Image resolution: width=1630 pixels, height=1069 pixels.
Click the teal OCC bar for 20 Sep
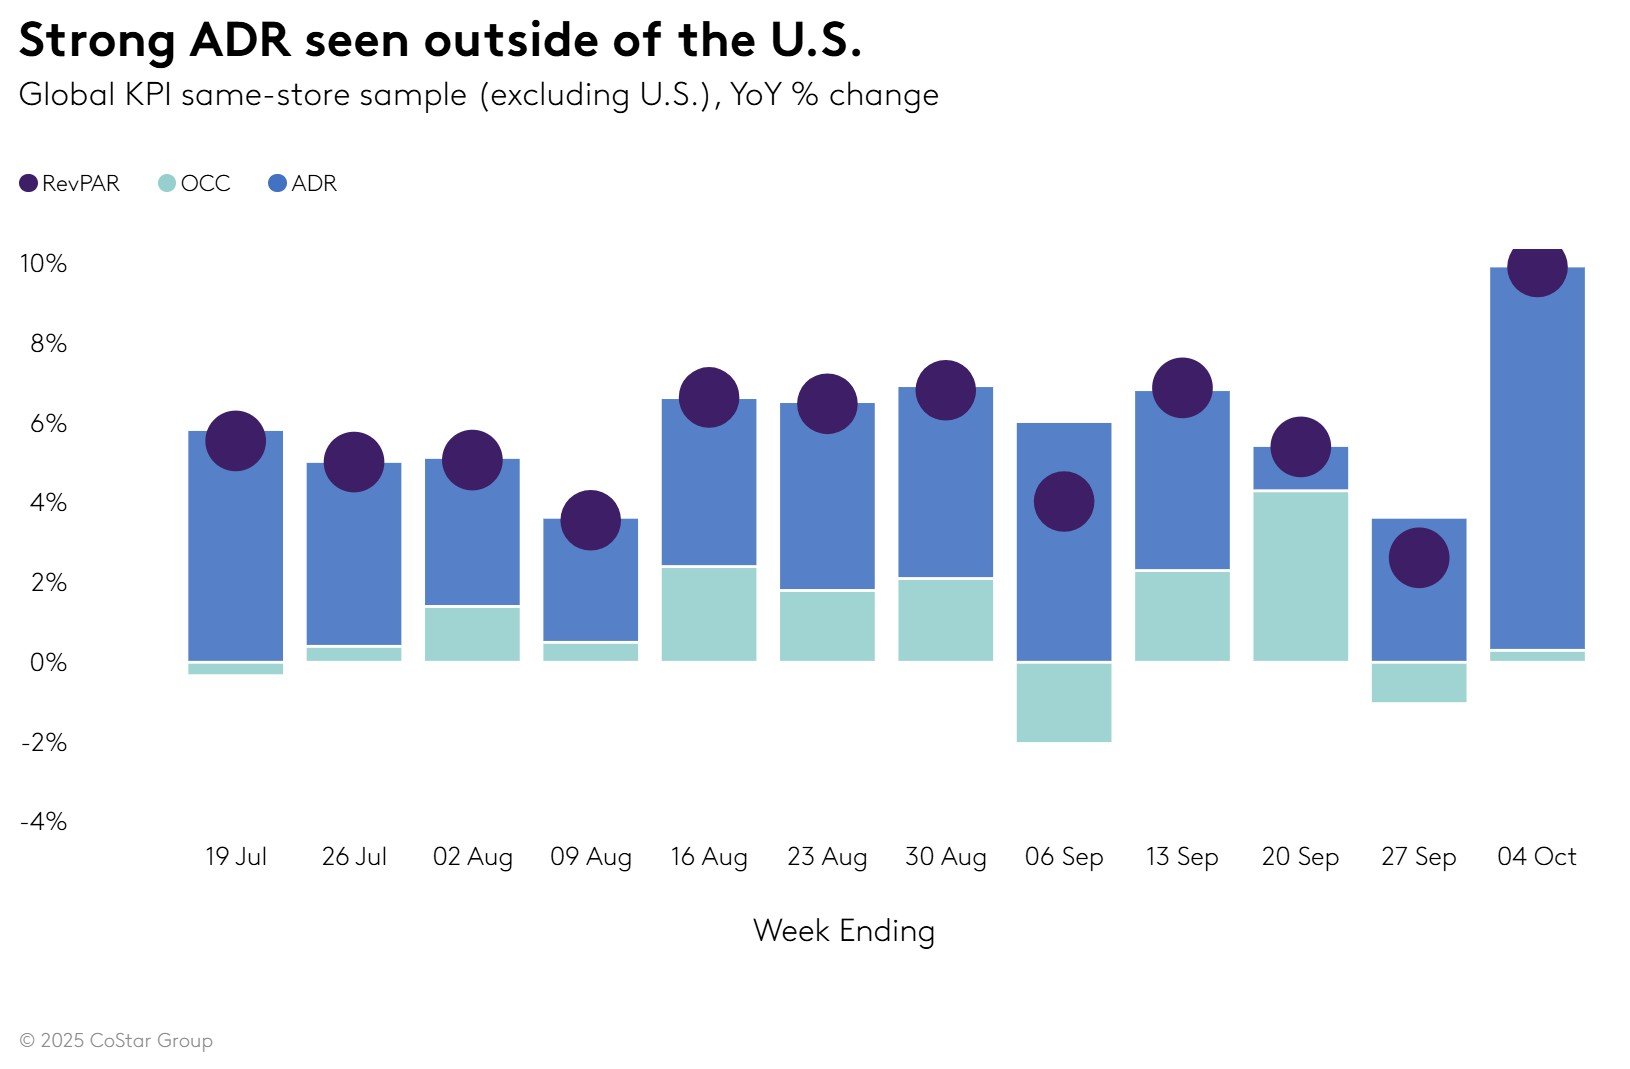pos(1300,576)
